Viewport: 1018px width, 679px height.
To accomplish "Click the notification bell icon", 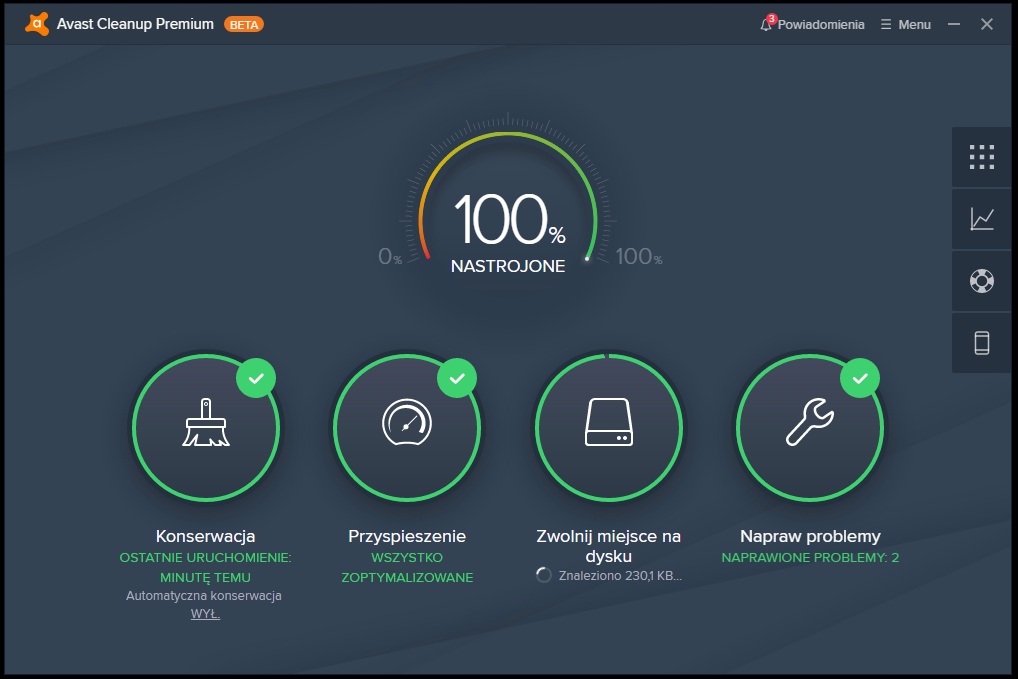I will [767, 24].
